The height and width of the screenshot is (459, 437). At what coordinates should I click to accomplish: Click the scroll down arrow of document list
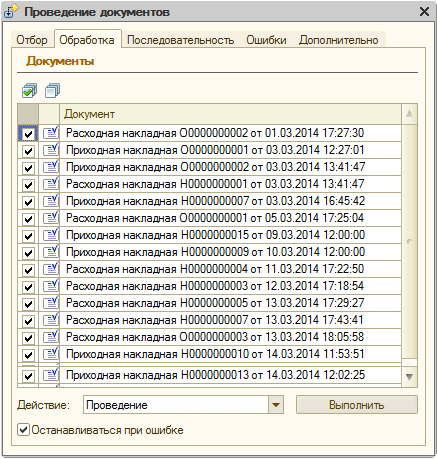(409, 377)
